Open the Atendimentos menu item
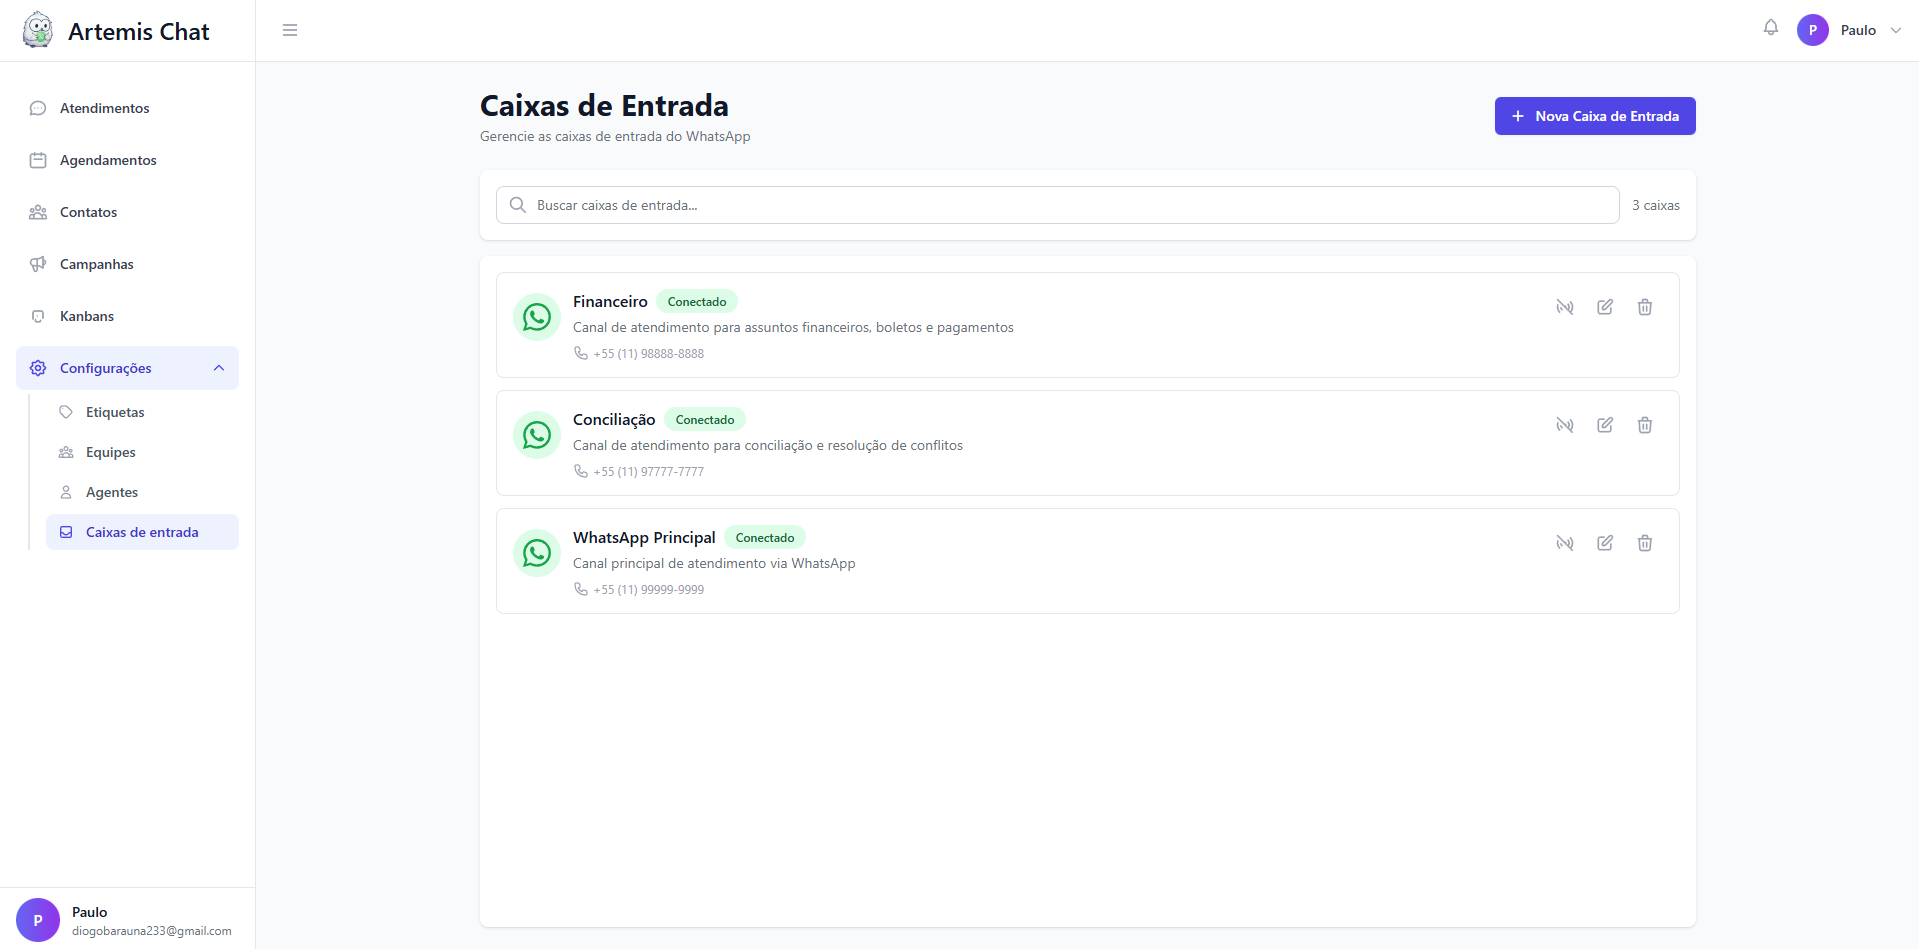1919x949 pixels. click(x=104, y=108)
